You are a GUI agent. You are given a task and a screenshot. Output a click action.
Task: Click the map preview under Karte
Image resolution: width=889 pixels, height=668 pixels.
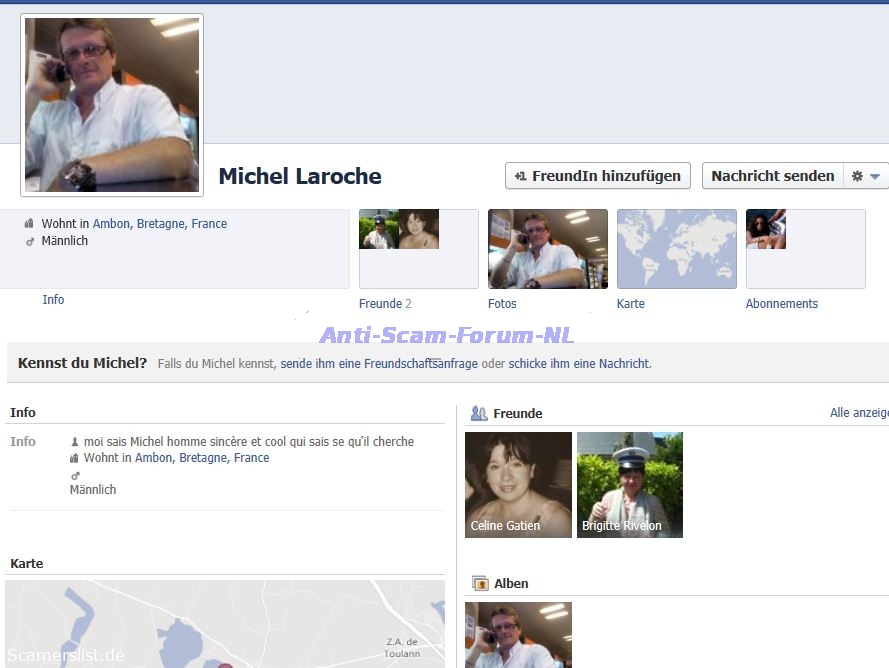tap(224, 624)
